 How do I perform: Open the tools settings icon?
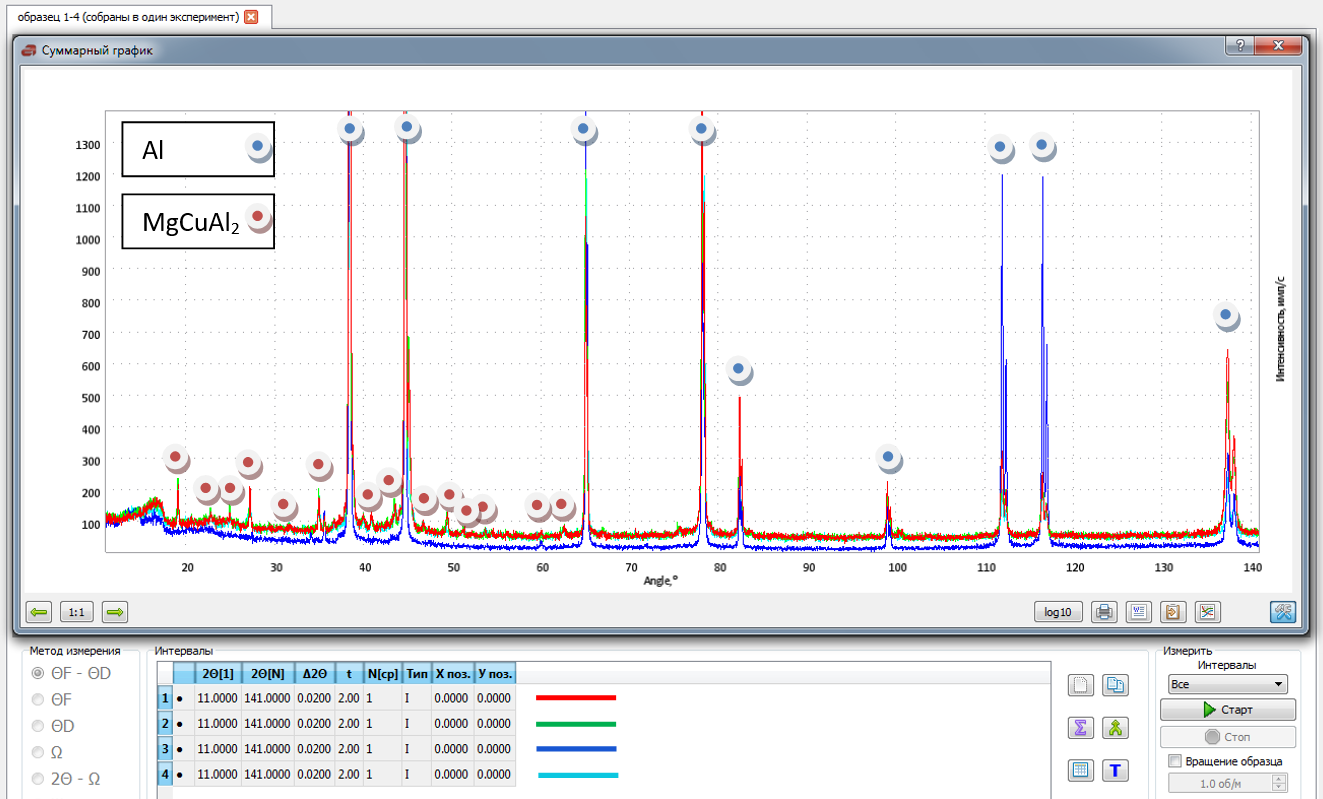pyautogui.click(x=1282, y=612)
